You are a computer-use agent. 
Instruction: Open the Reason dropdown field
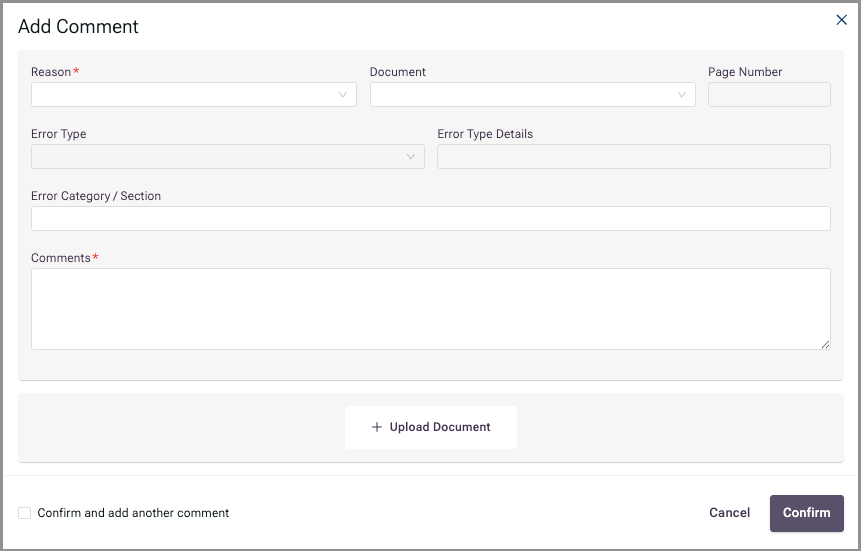(194, 94)
